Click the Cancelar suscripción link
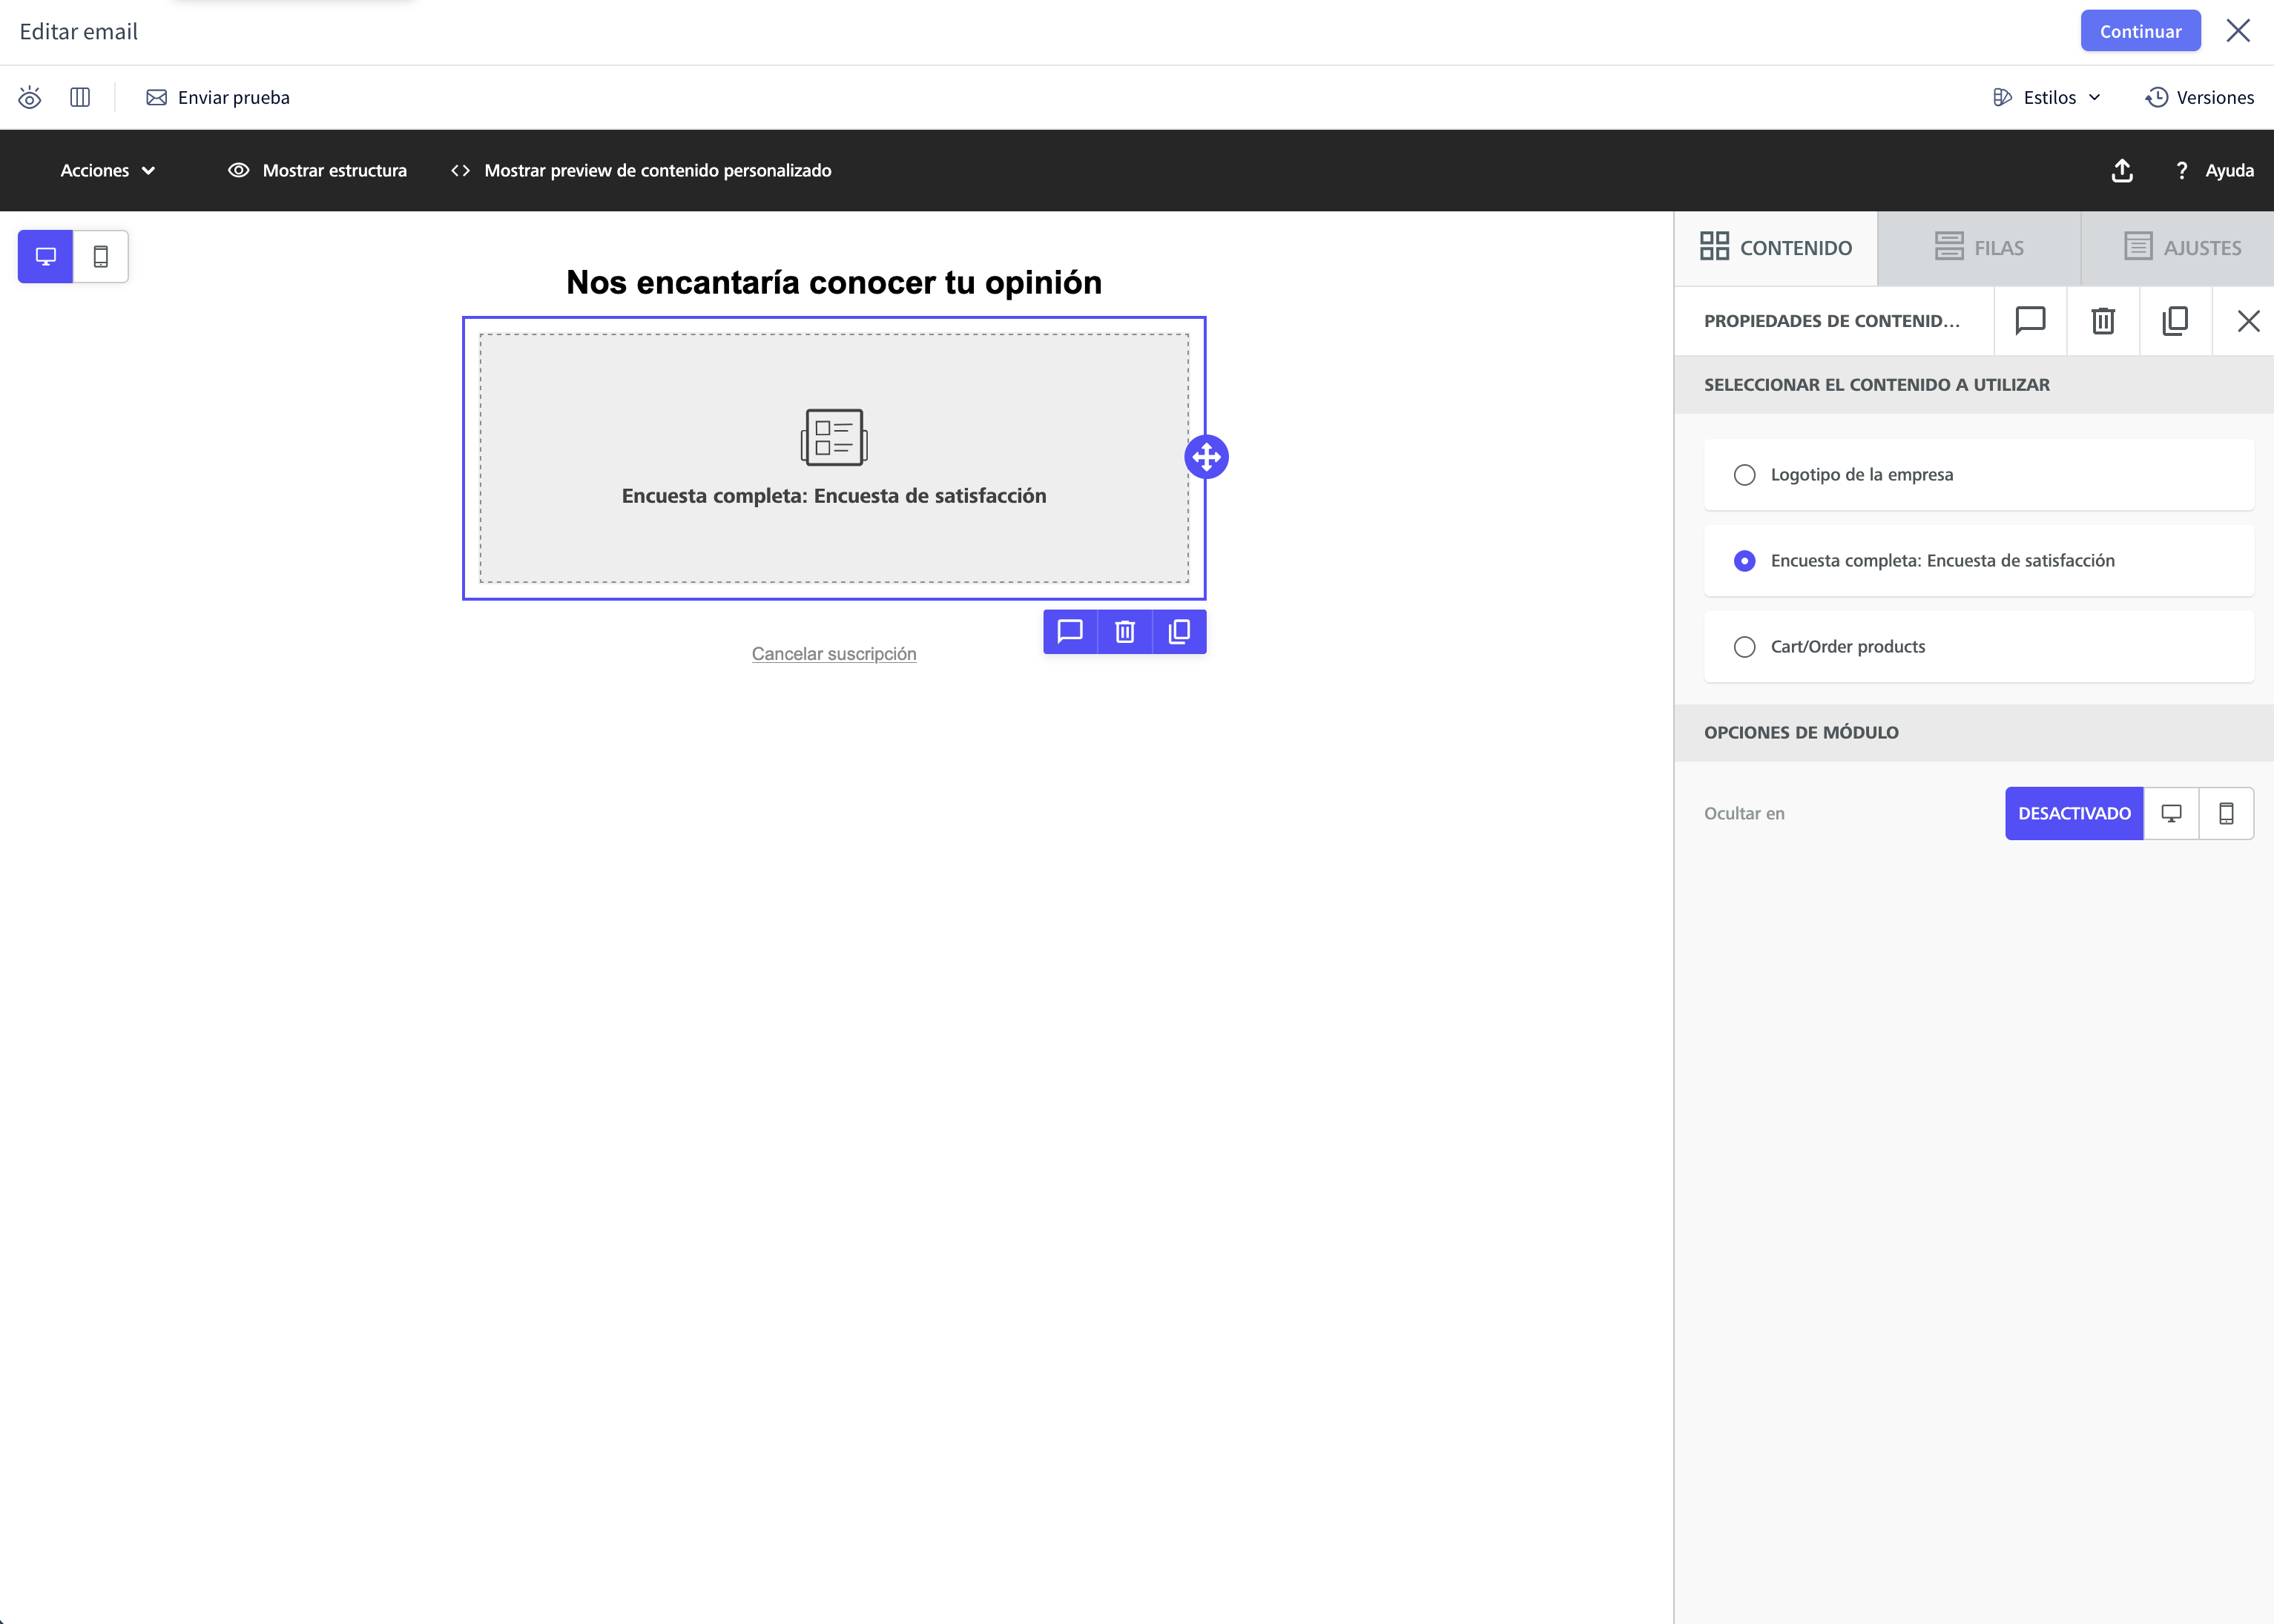This screenshot has width=2274, height=1624. pos(834,654)
